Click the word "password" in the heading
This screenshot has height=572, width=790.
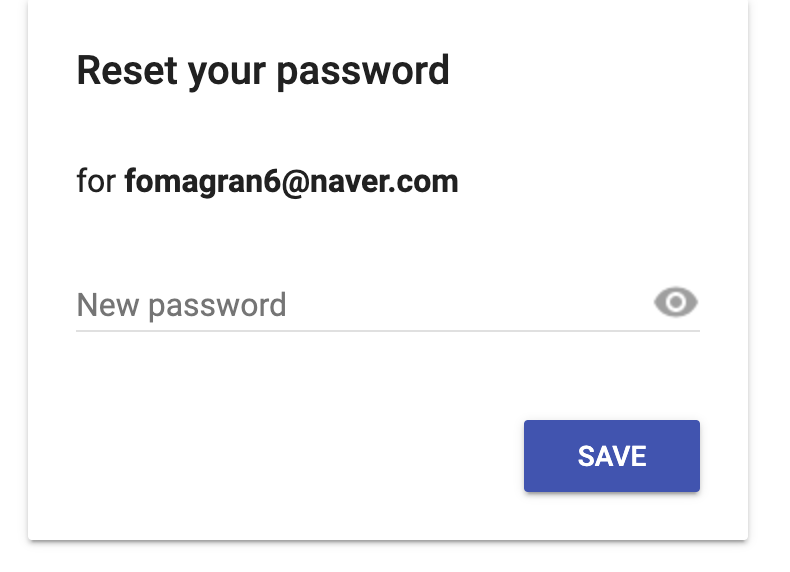tap(363, 73)
